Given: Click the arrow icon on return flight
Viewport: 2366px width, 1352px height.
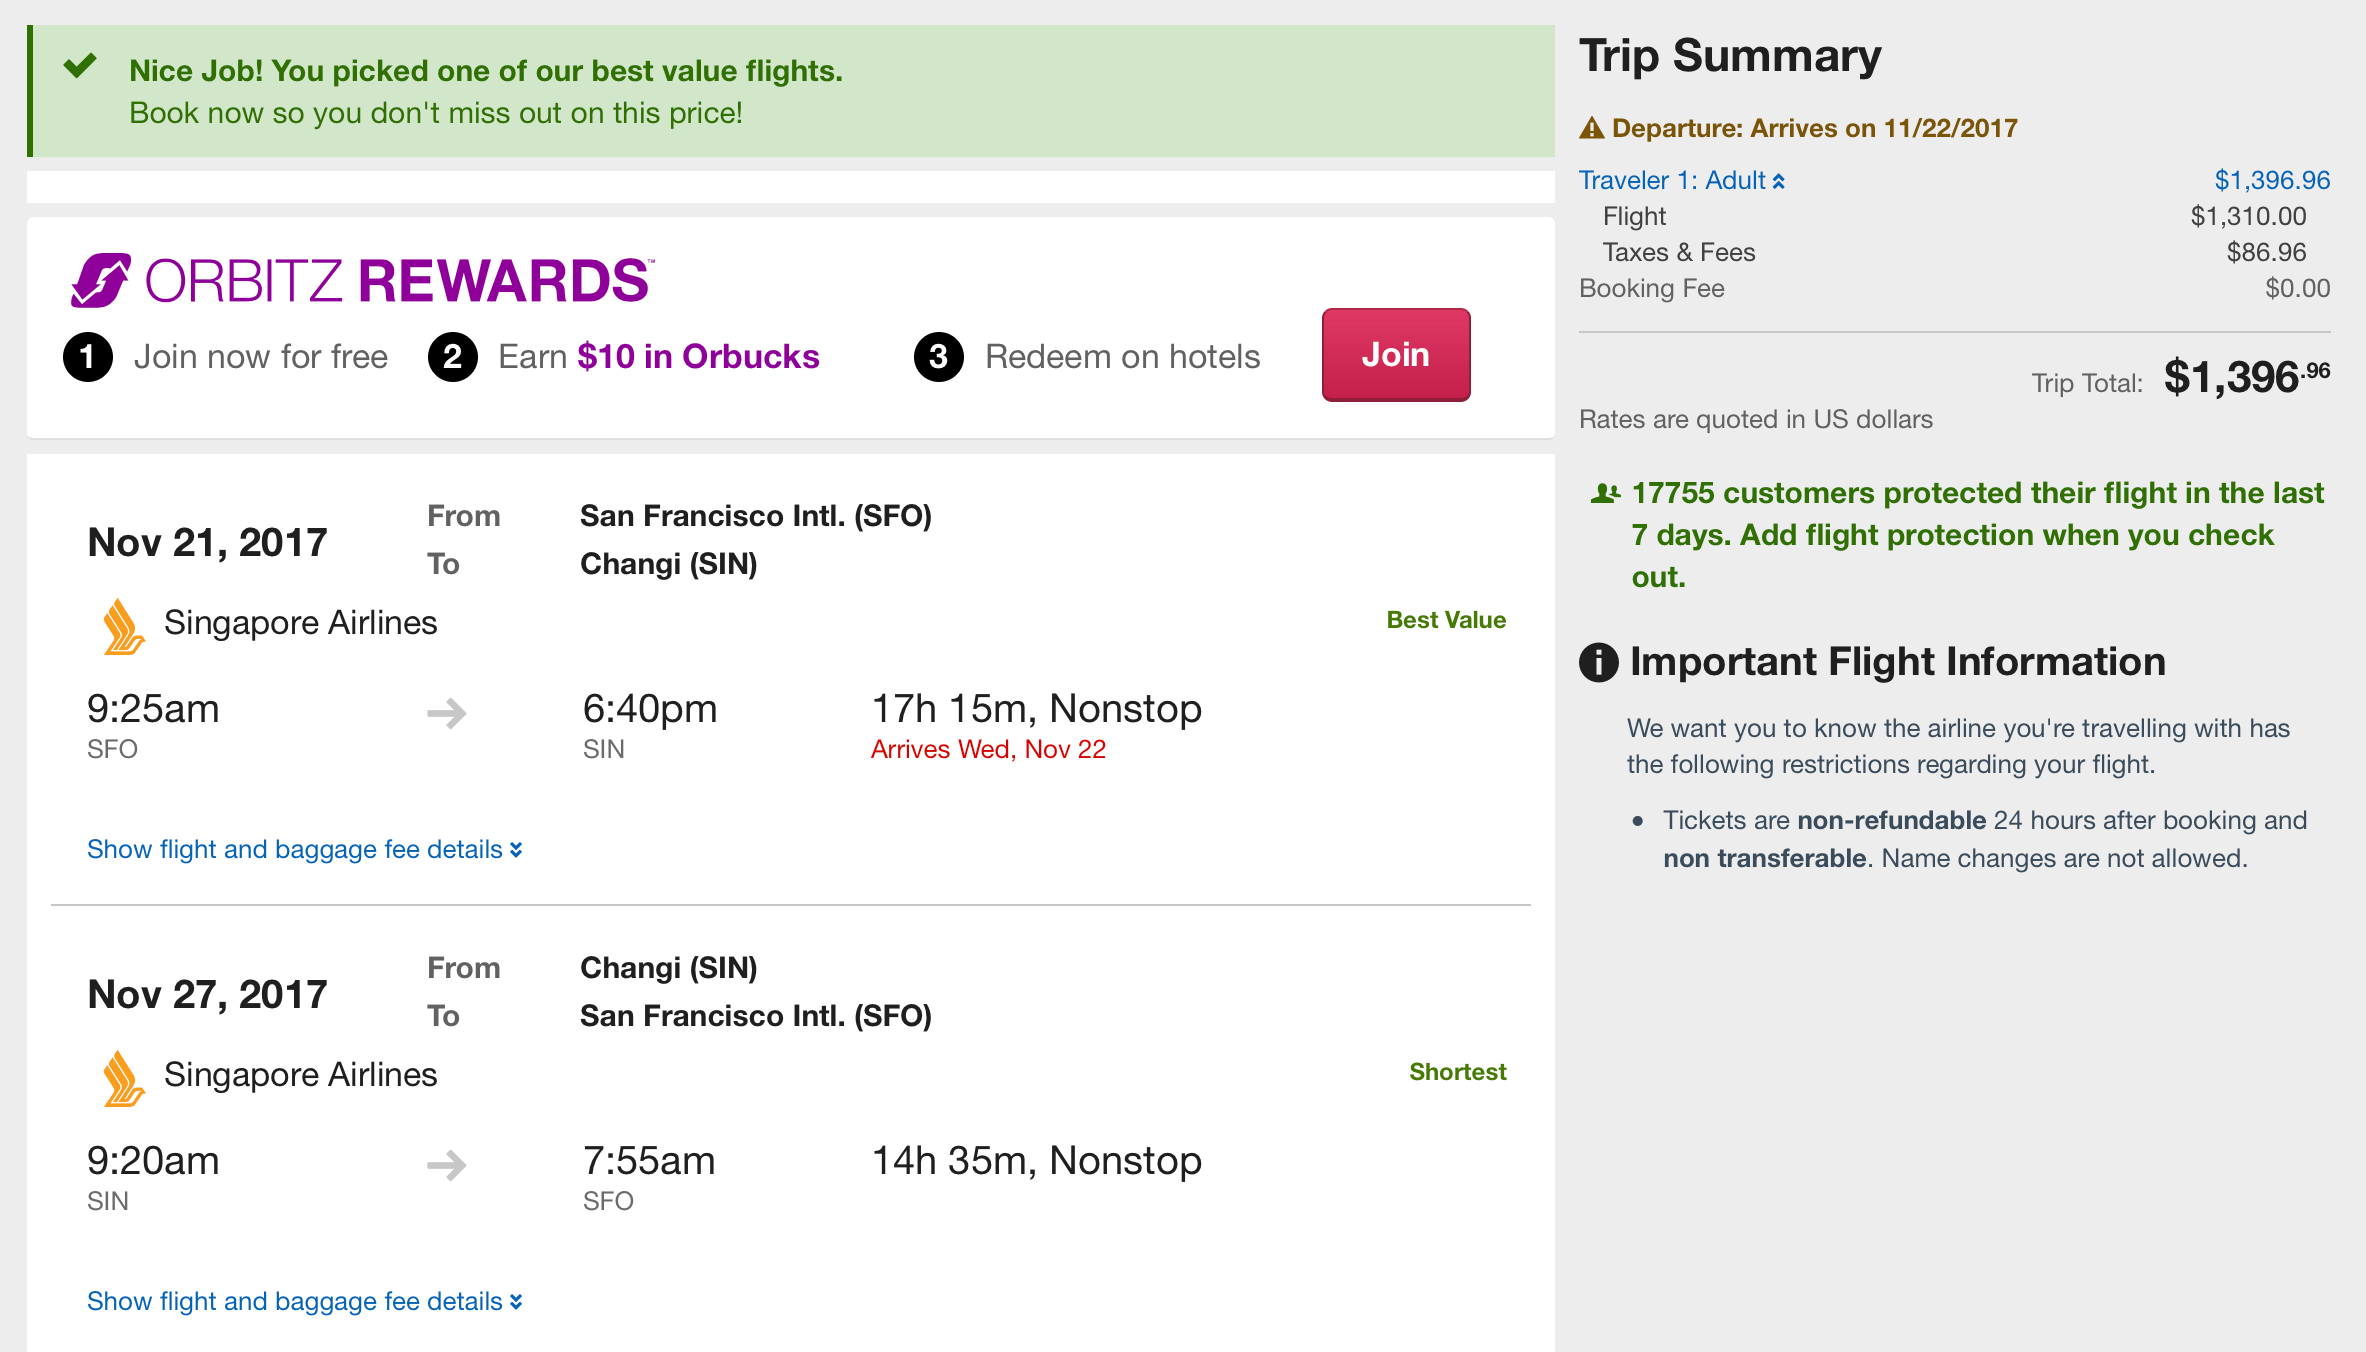Looking at the screenshot, I should [x=447, y=1165].
